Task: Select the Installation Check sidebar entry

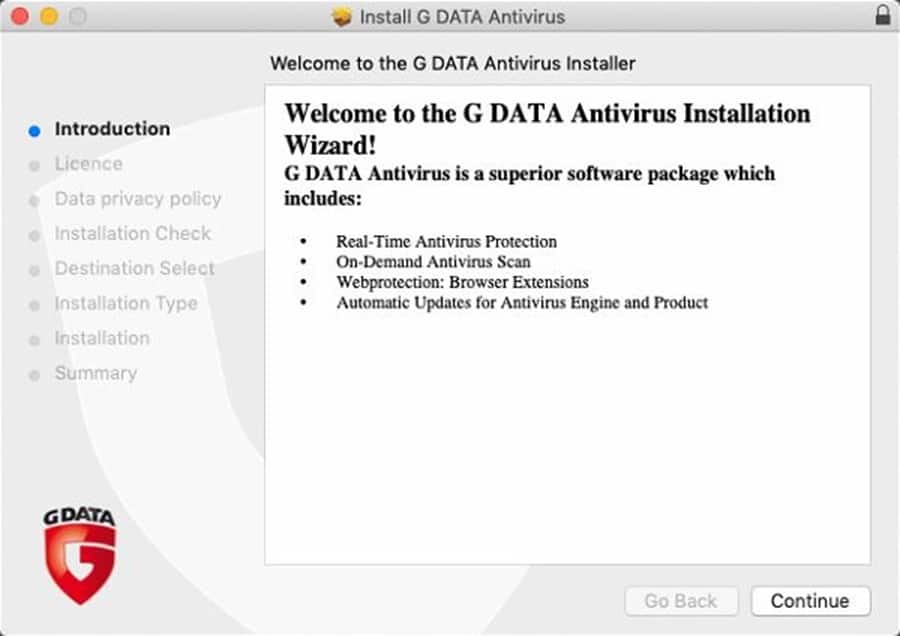Action: click(133, 234)
